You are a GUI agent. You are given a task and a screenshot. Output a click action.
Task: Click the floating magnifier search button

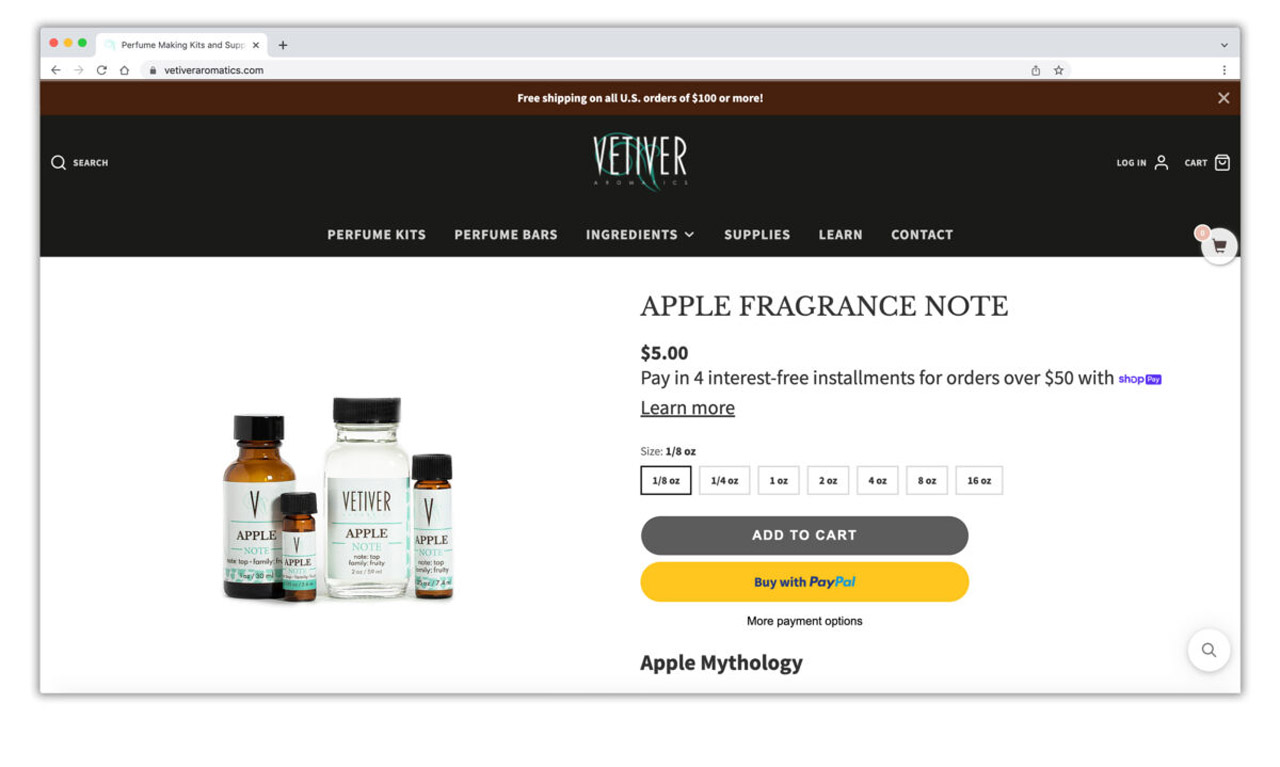pyautogui.click(x=1209, y=650)
